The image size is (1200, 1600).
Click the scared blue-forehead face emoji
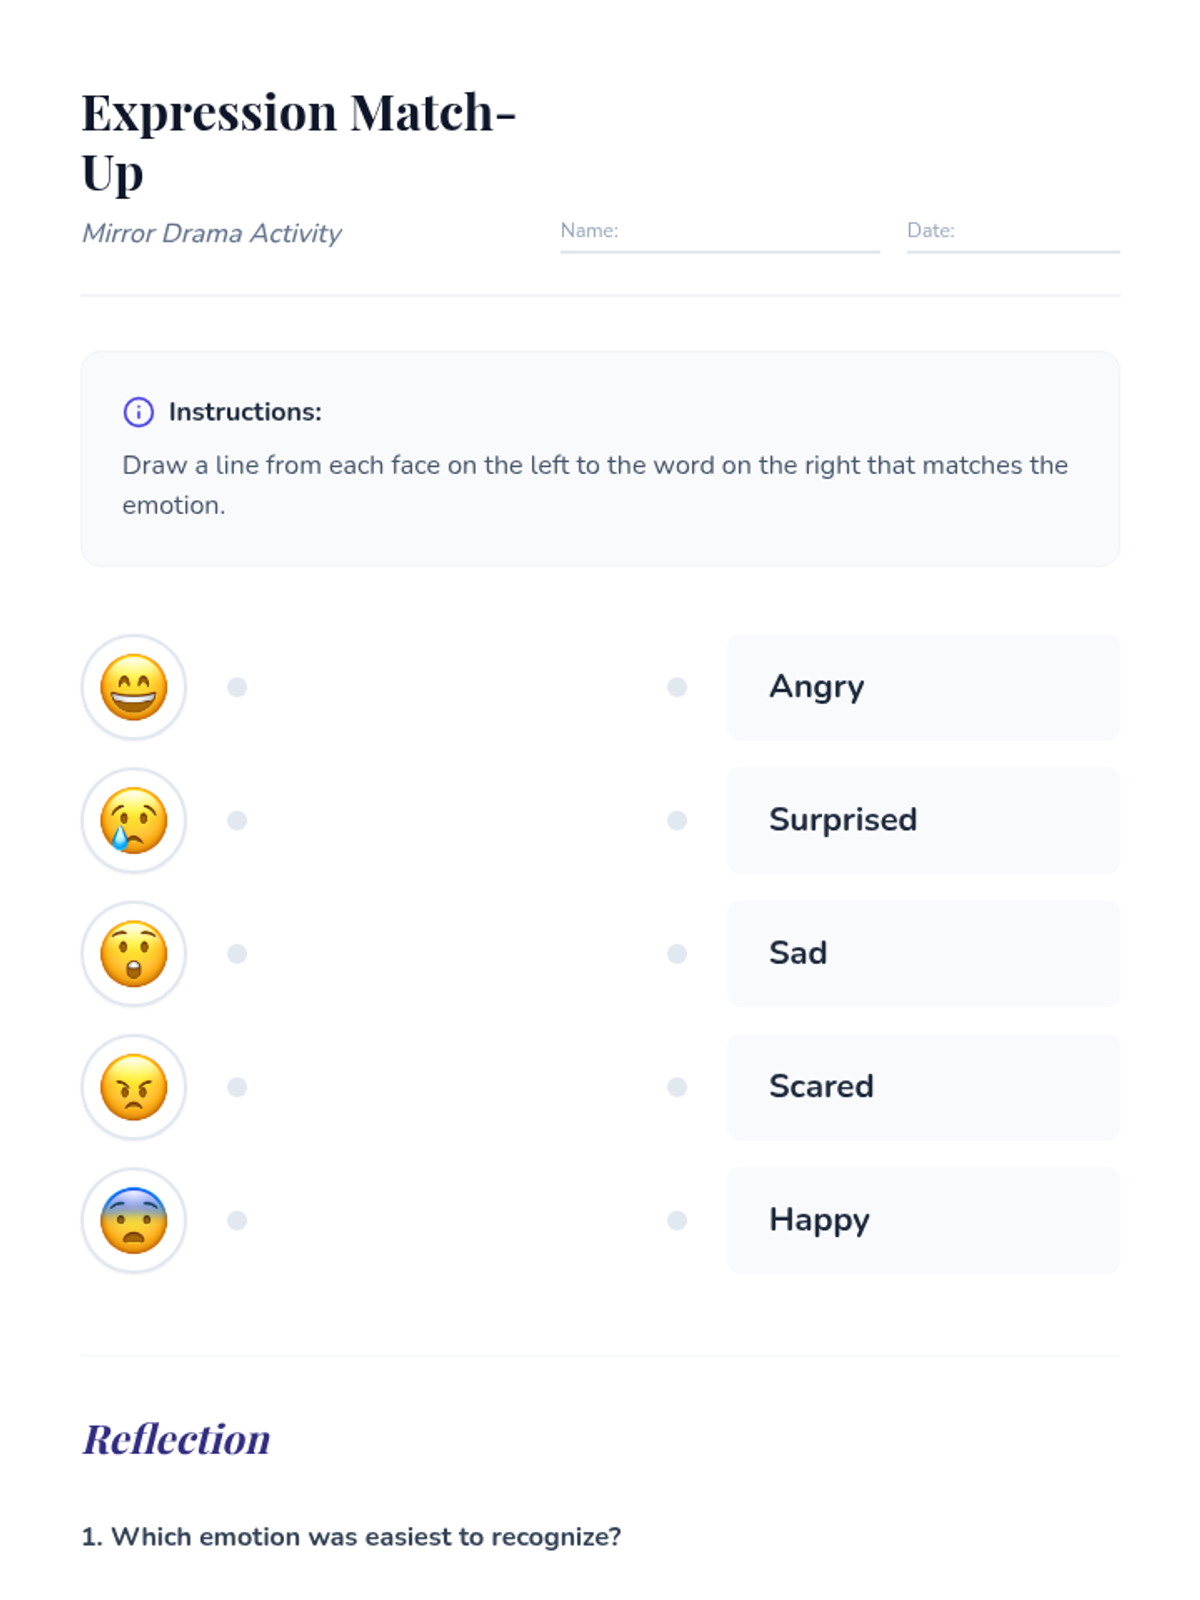coord(133,1220)
